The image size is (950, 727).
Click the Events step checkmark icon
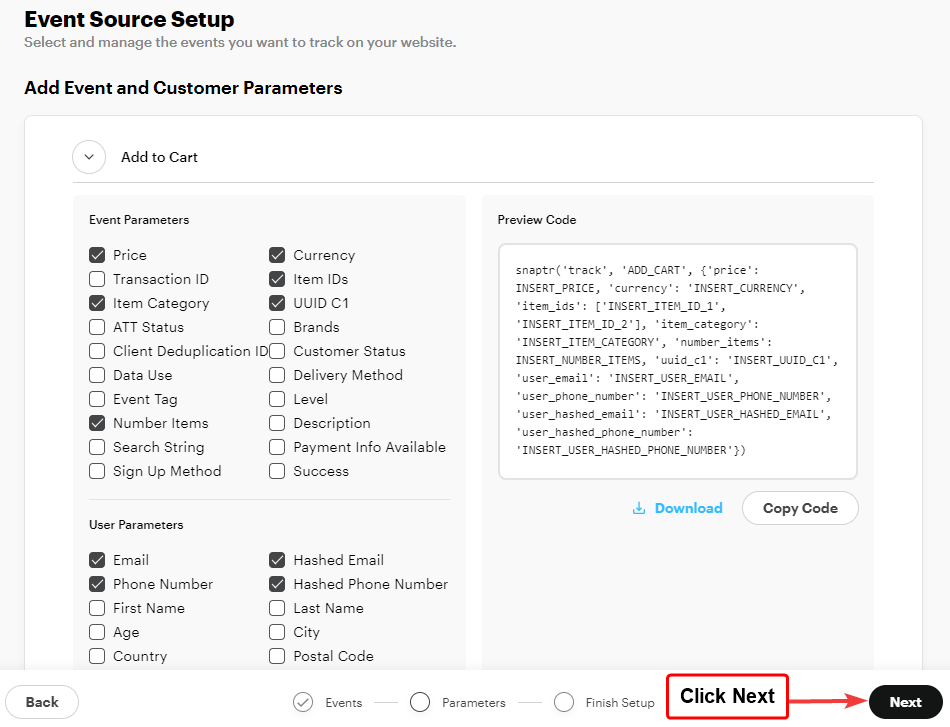point(302,702)
